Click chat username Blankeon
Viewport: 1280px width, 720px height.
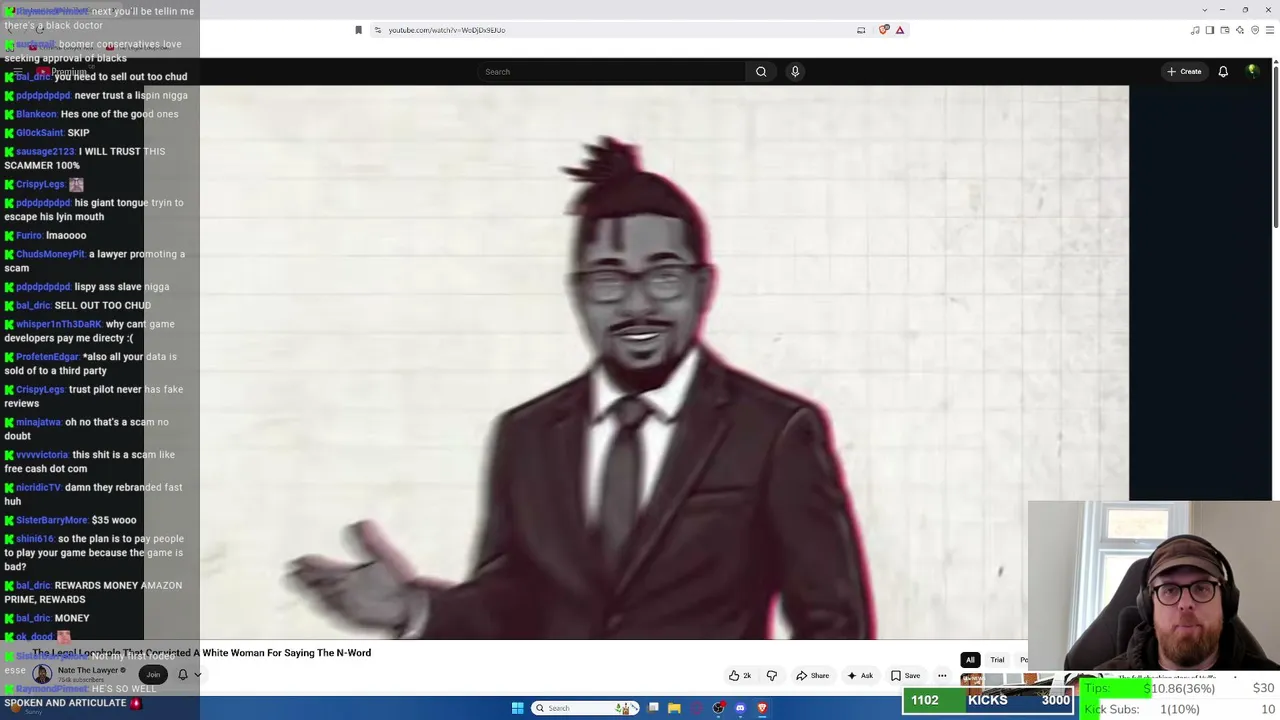36,114
